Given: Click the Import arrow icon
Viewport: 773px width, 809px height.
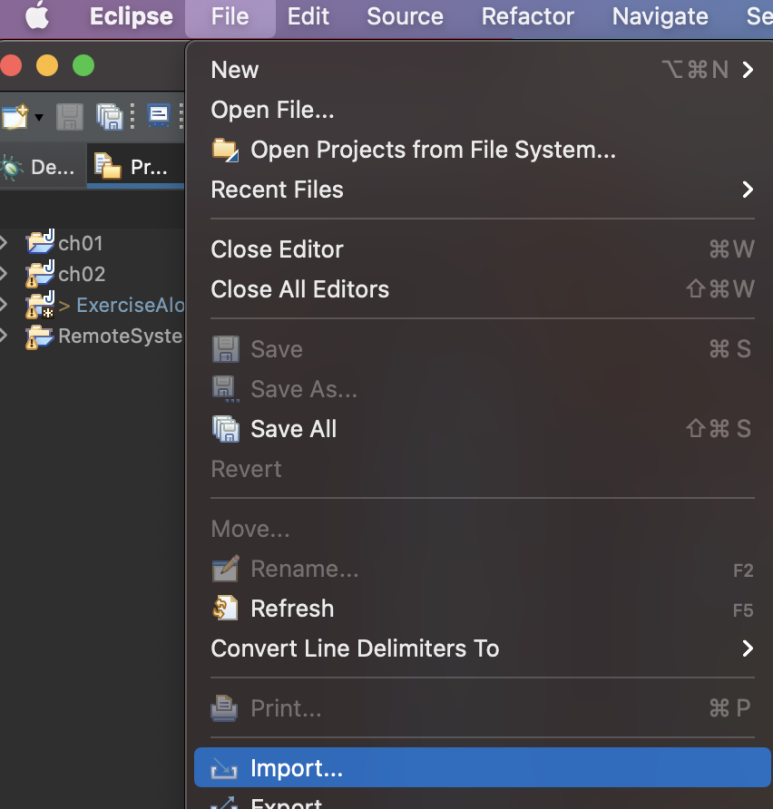Looking at the screenshot, I should (x=224, y=769).
